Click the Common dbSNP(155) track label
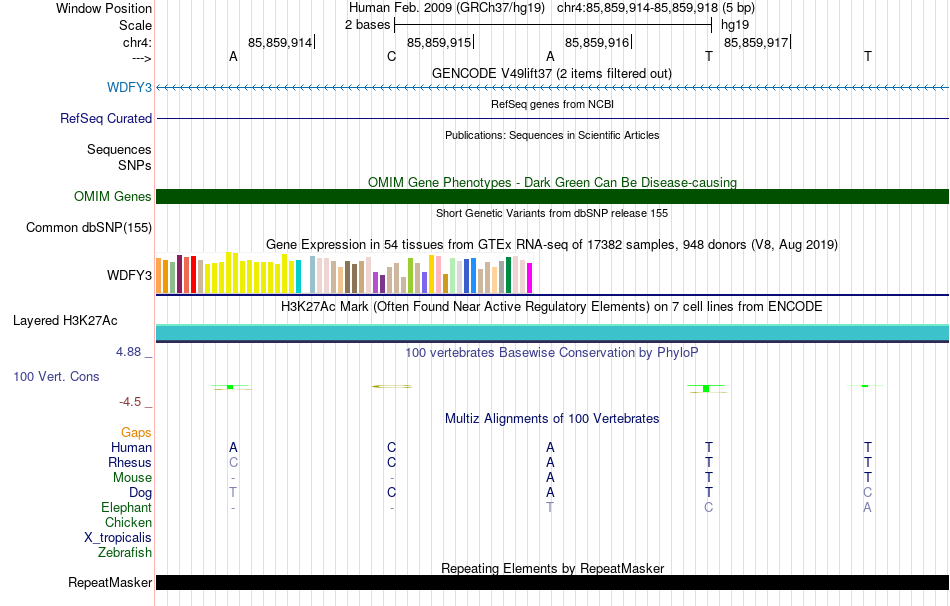The height and width of the screenshot is (606, 950). click(89, 227)
